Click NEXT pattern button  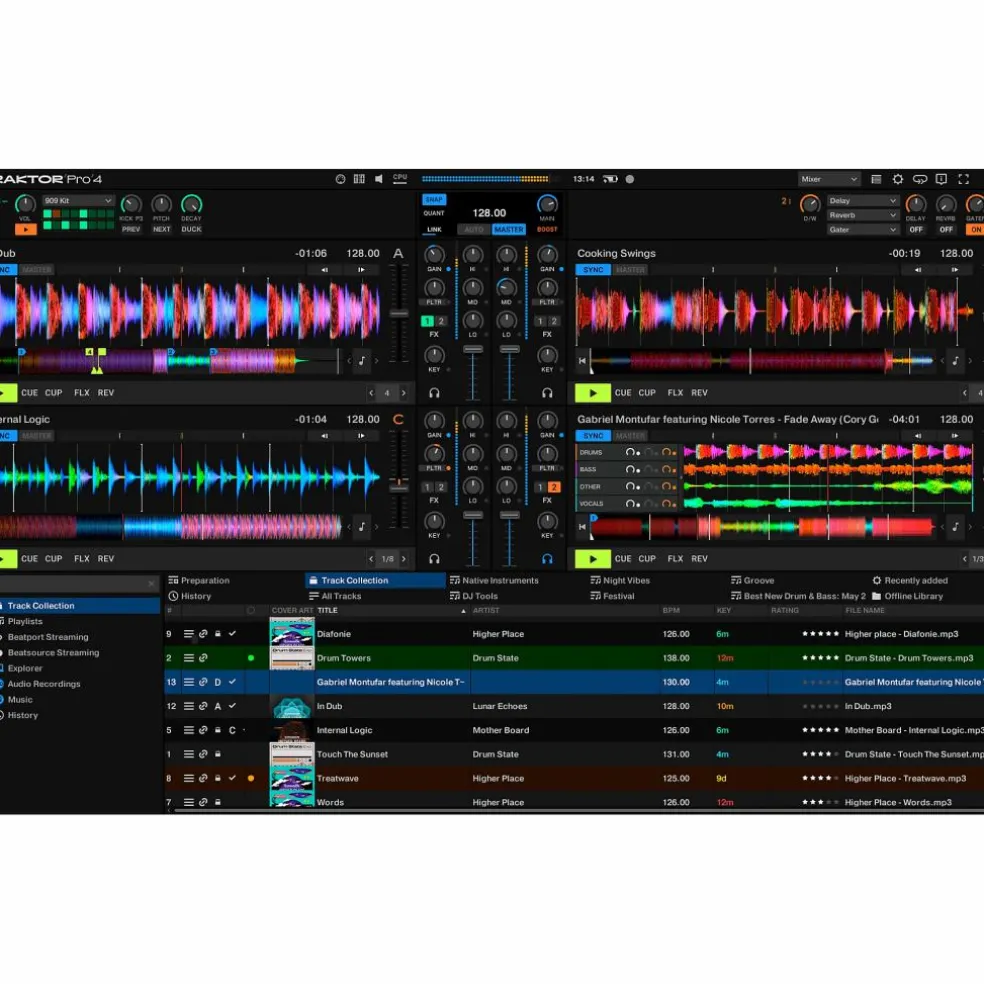click(161, 230)
